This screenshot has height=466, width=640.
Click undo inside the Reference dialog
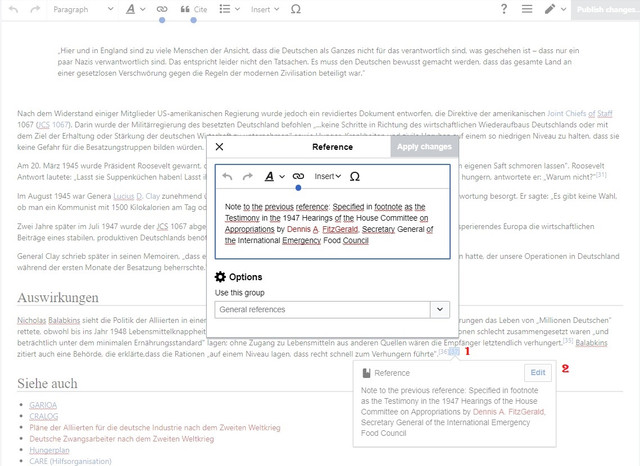tap(227, 176)
